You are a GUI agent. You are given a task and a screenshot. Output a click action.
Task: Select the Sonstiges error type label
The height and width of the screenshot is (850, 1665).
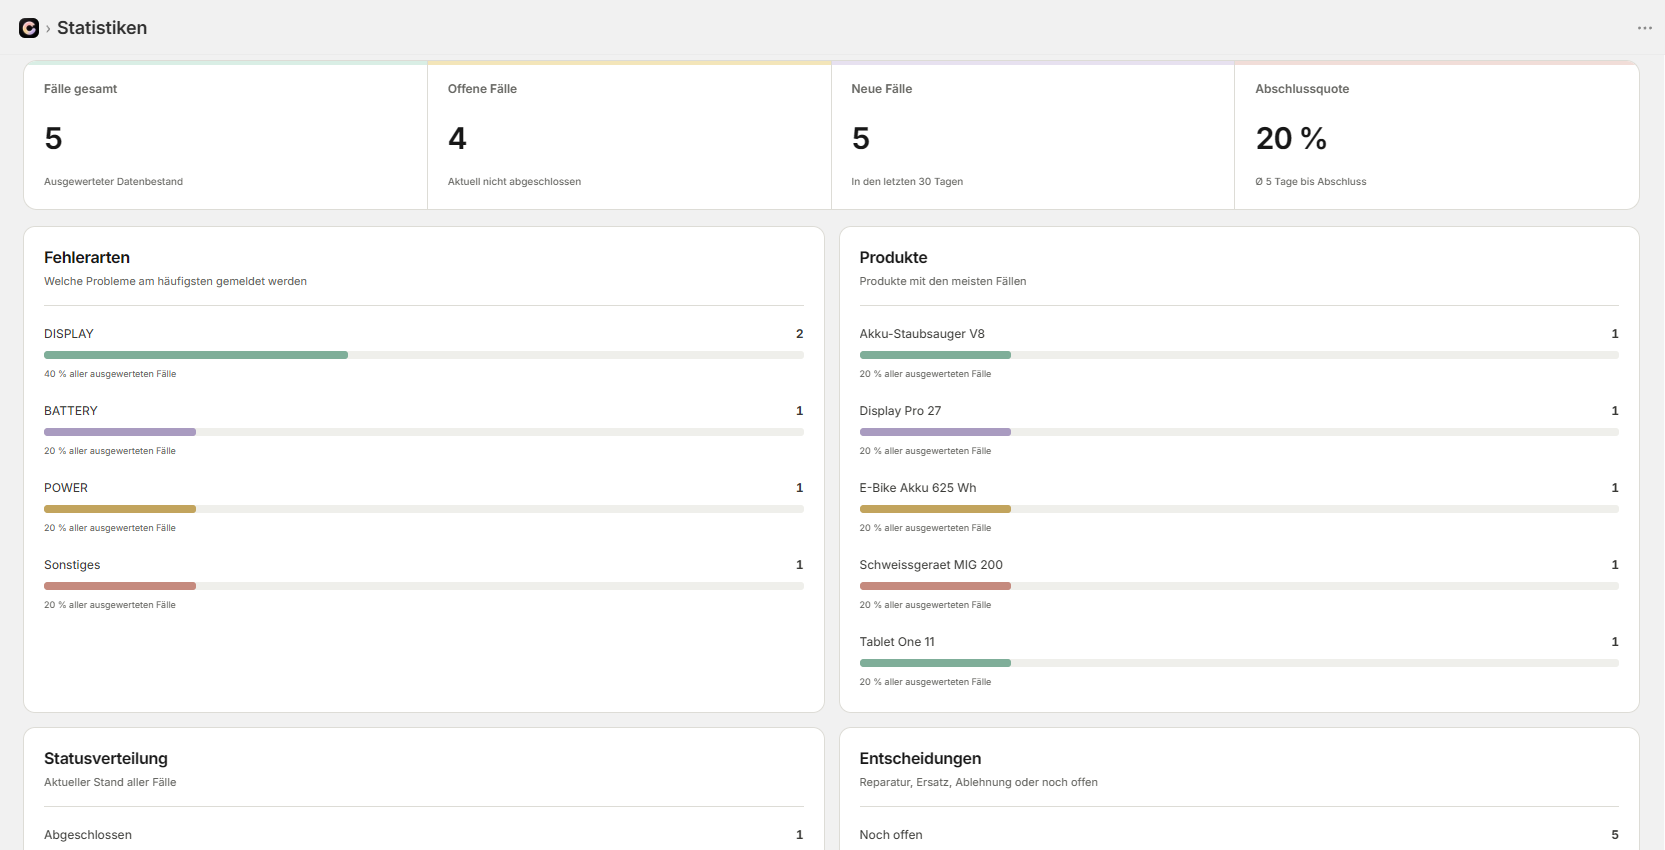(72, 565)
